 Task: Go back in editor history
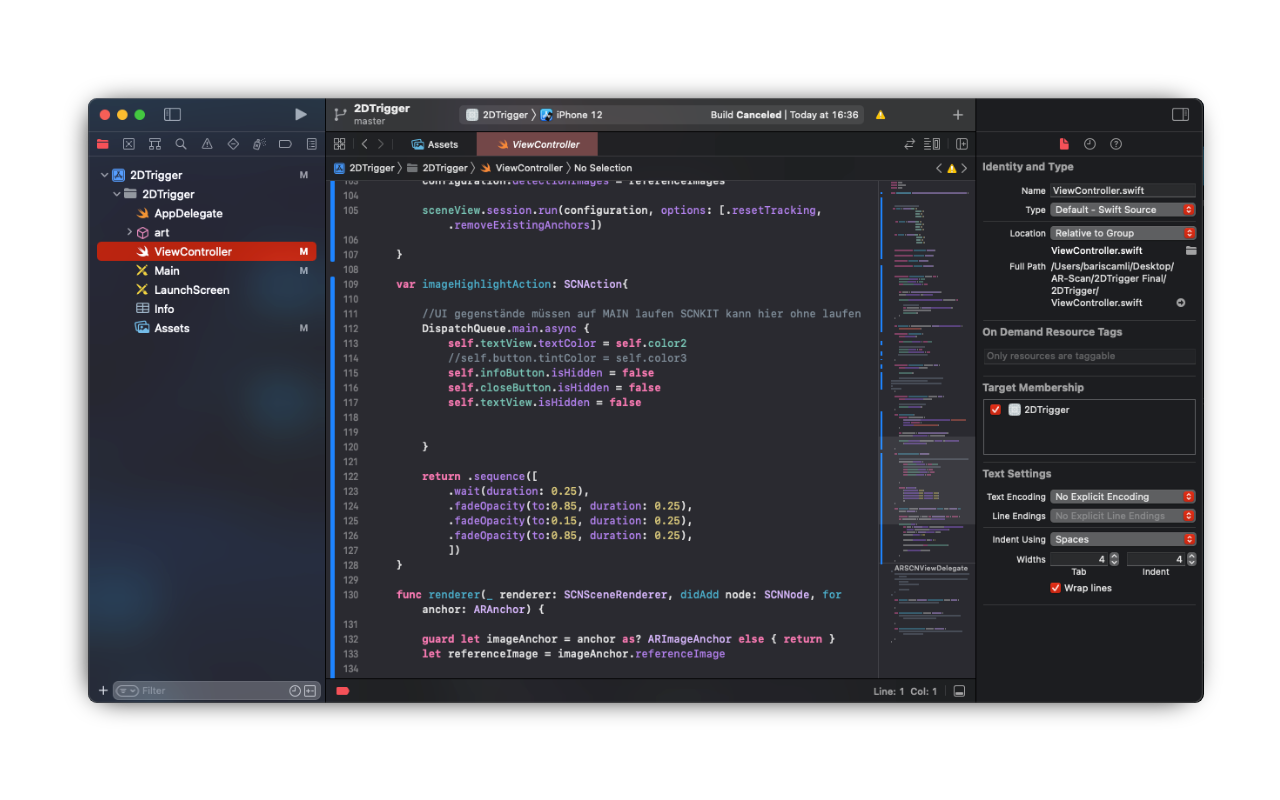[x=365, y=144]
